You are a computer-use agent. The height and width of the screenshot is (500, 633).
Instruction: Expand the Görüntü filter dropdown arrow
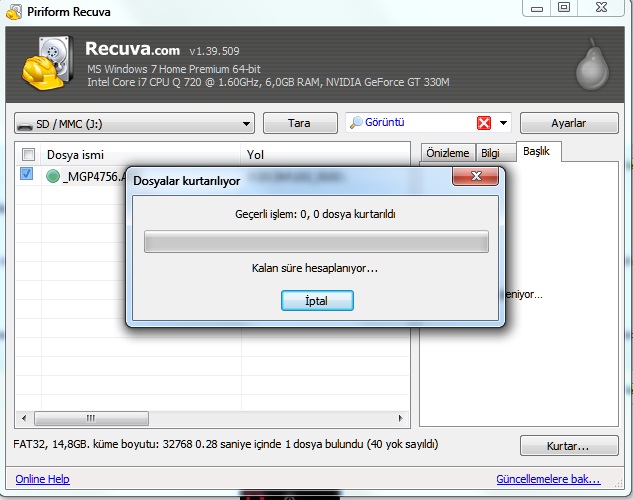click(x=503, y=123)
